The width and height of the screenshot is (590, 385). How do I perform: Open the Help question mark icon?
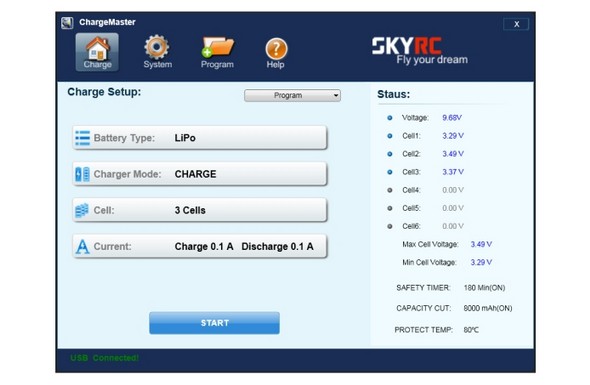[276, 53]
